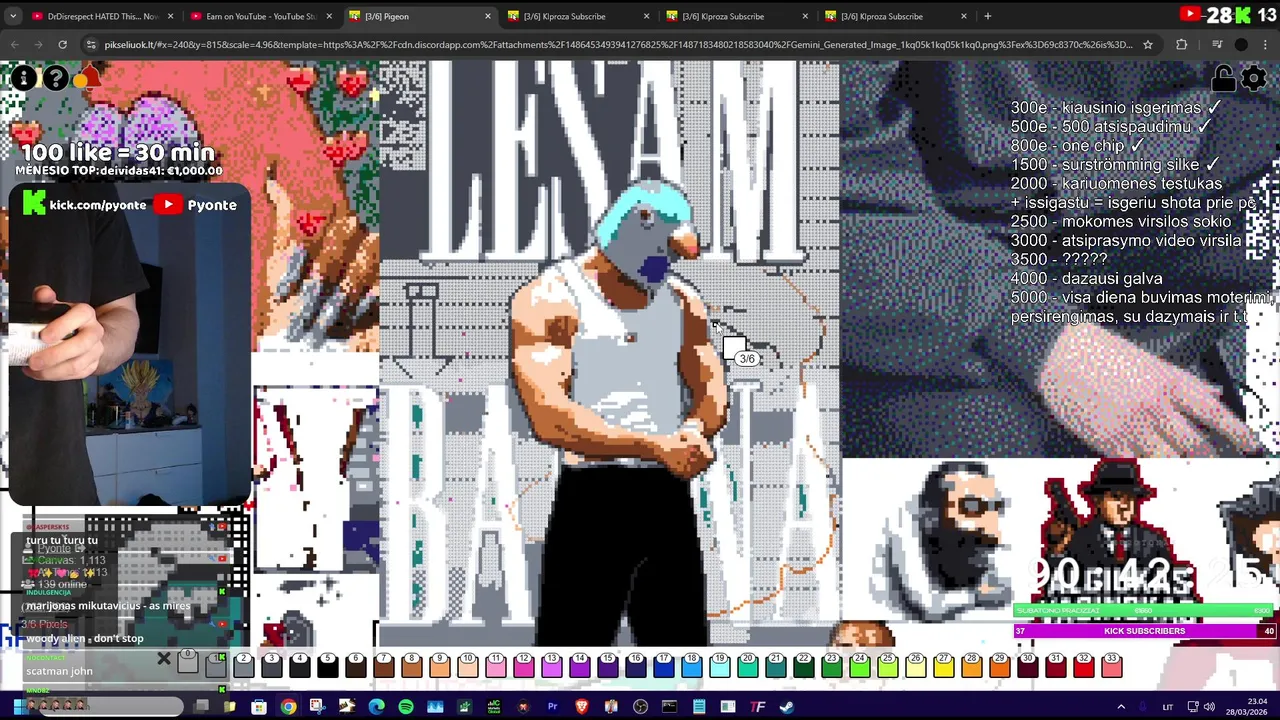Toggle the orange notification bell

click(88, 78)
